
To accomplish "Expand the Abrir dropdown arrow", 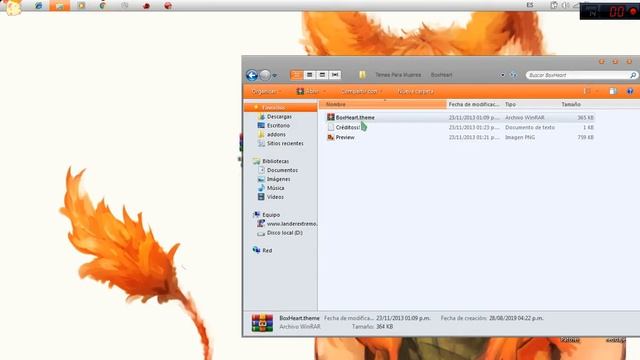I will 325,91.
